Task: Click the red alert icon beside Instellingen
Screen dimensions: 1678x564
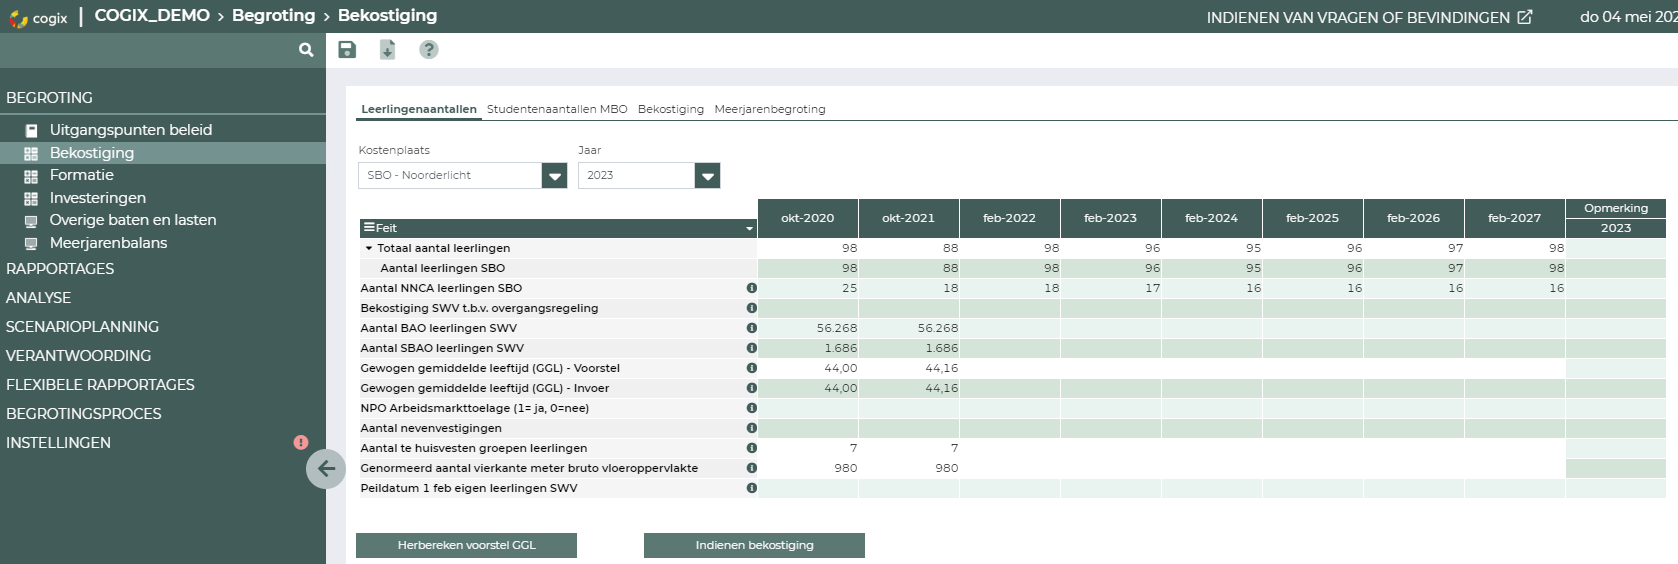Action: [300, 442]
